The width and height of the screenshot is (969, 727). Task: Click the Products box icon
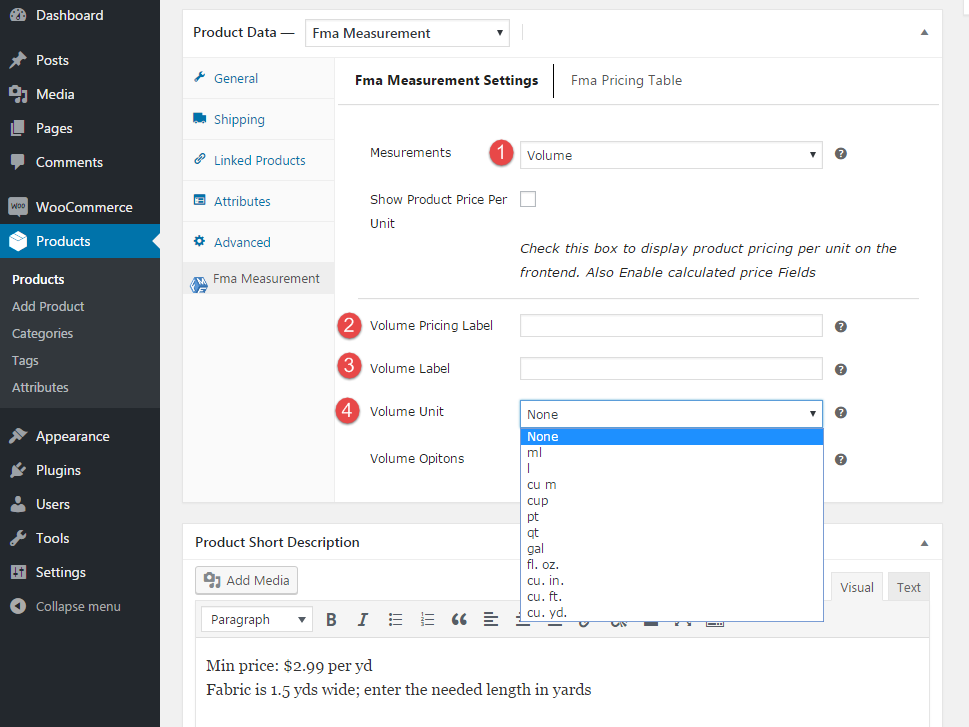click(18, 241)
